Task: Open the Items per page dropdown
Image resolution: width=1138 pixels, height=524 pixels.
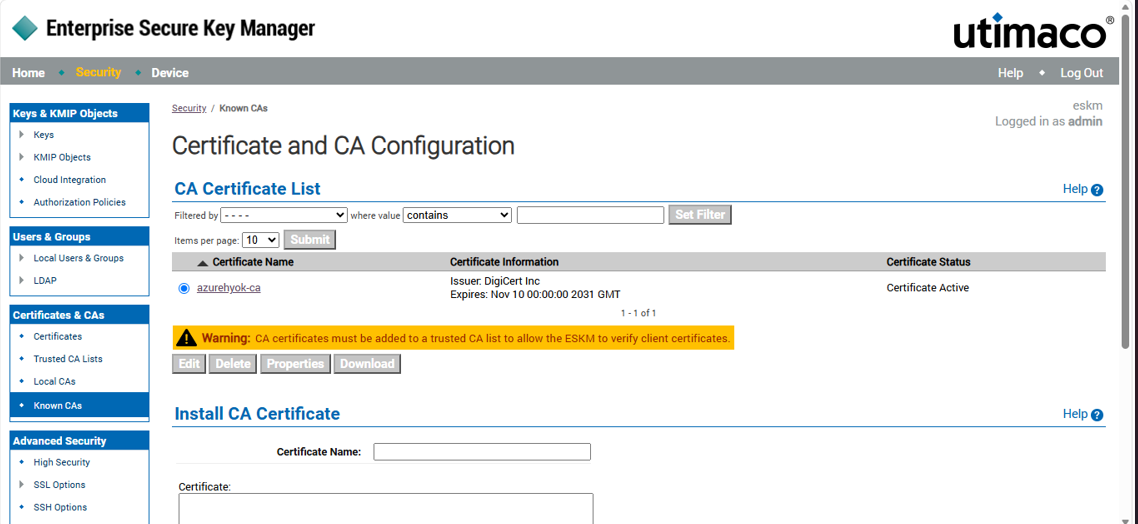Action: [x=261, y=240]
